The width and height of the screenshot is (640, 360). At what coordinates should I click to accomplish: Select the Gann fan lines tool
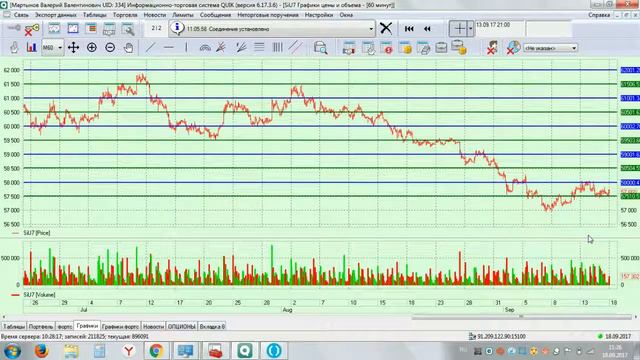tap(241, 48)
